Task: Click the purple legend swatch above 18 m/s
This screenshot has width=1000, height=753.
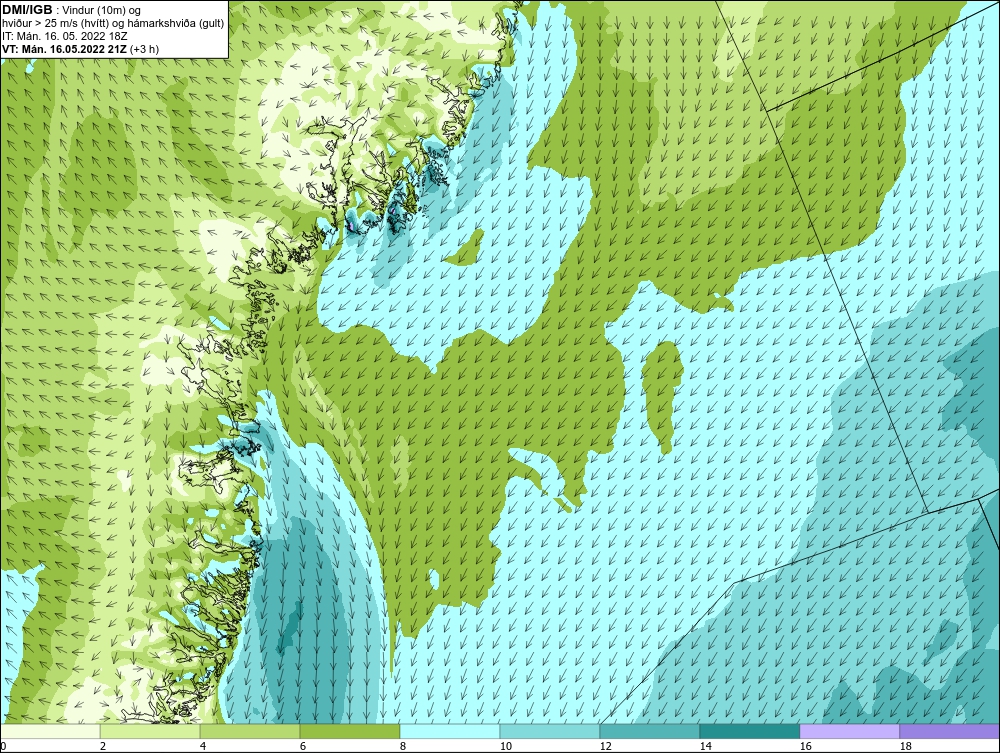Action: [x=949, y=731]
